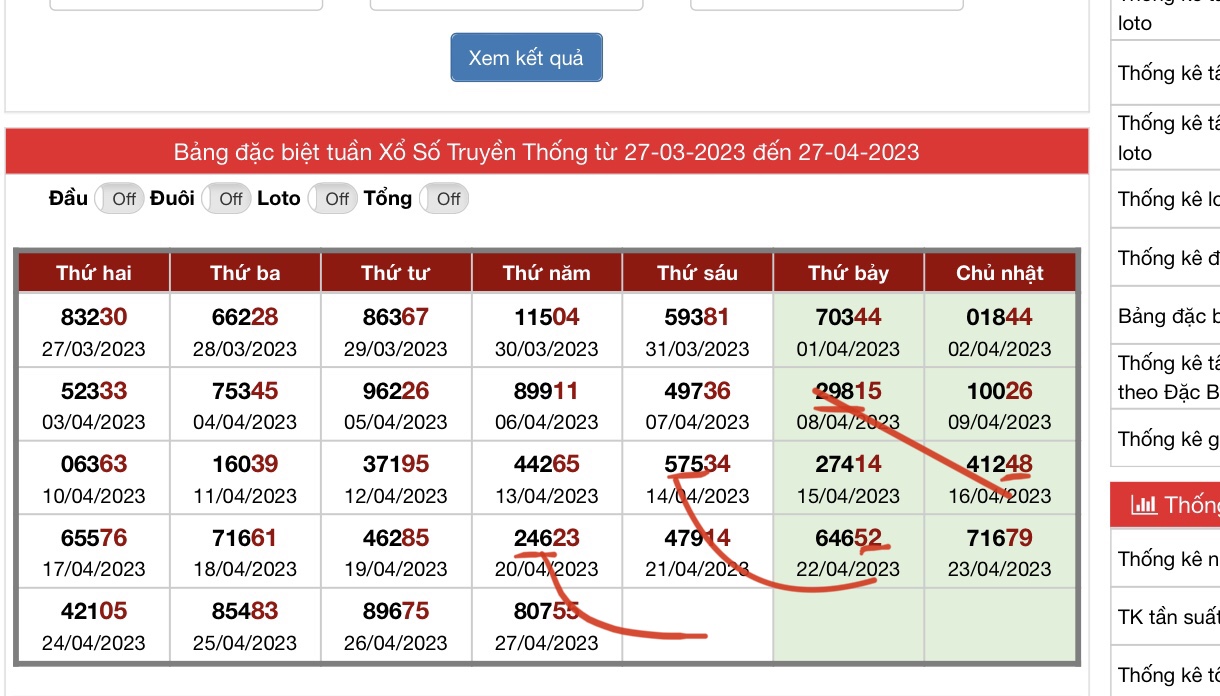Click the Thống kê g… sidebar link
1220x696 pixels.
pos(1168,439)
